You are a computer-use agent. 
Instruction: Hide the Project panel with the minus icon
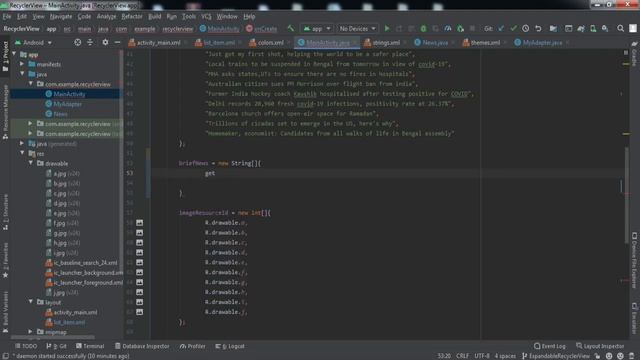(117, 42)
